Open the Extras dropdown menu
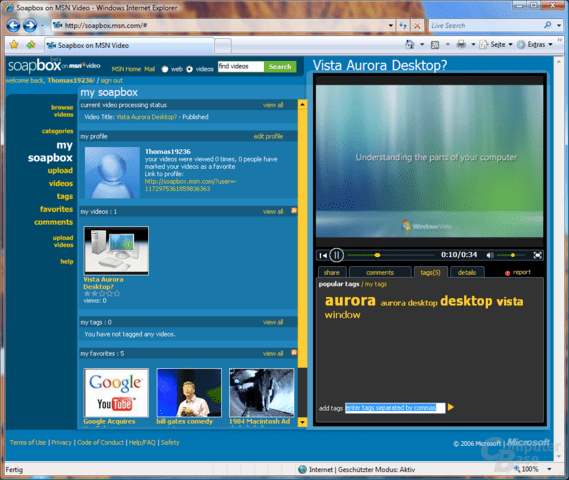The image size is (569, 480). (535, 45)
